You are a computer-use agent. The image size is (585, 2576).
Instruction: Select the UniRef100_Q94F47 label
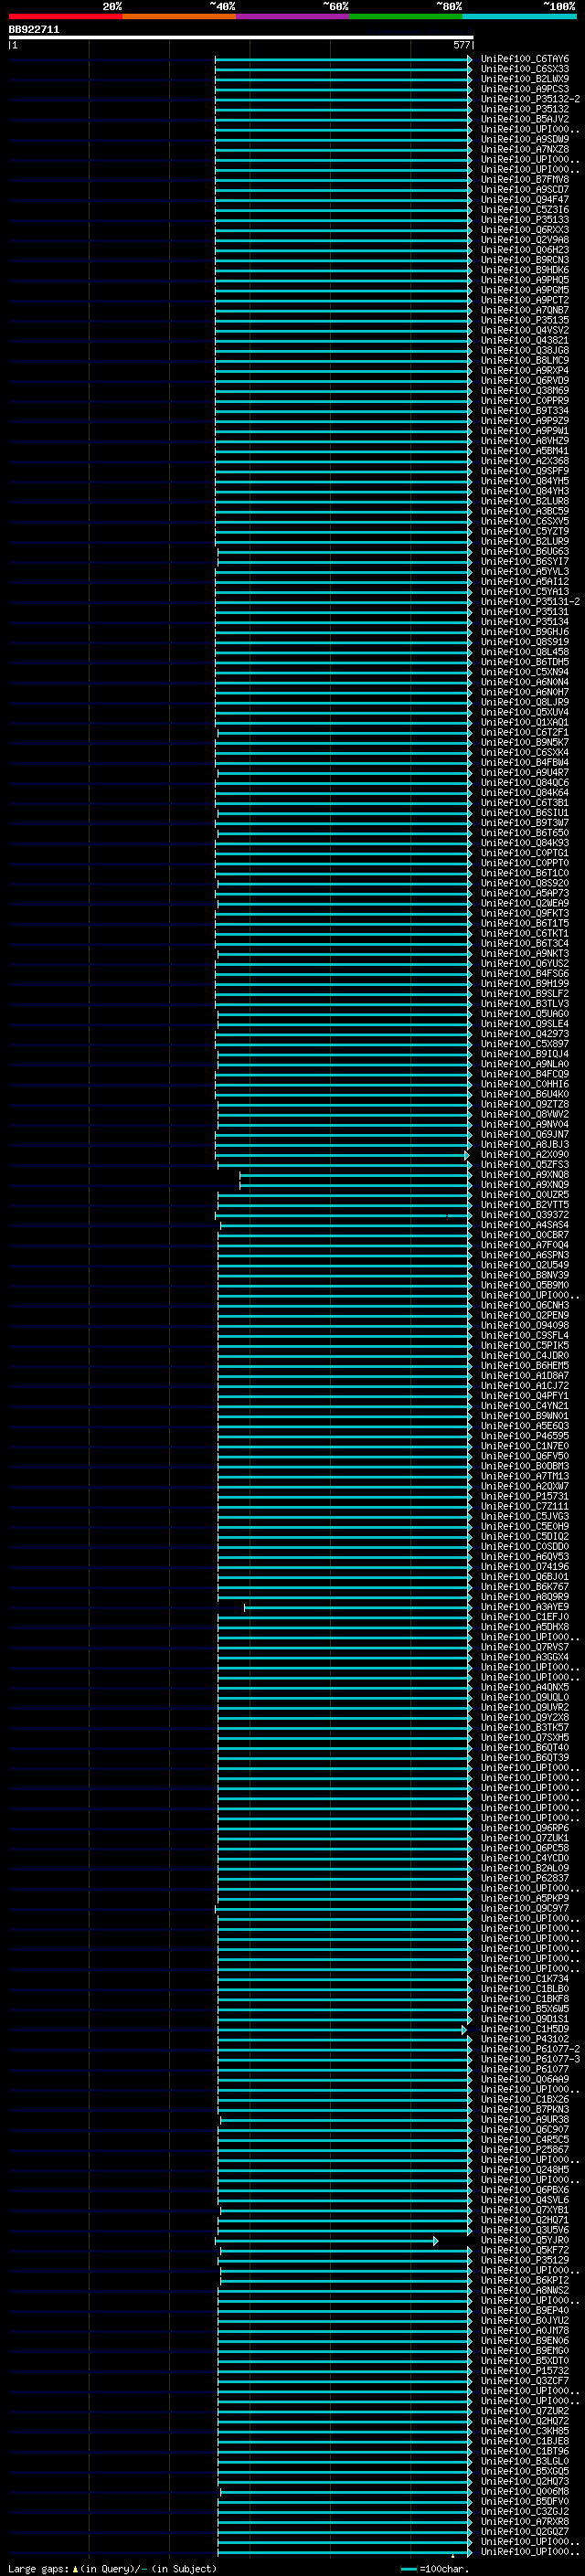(x=524, y=200)
